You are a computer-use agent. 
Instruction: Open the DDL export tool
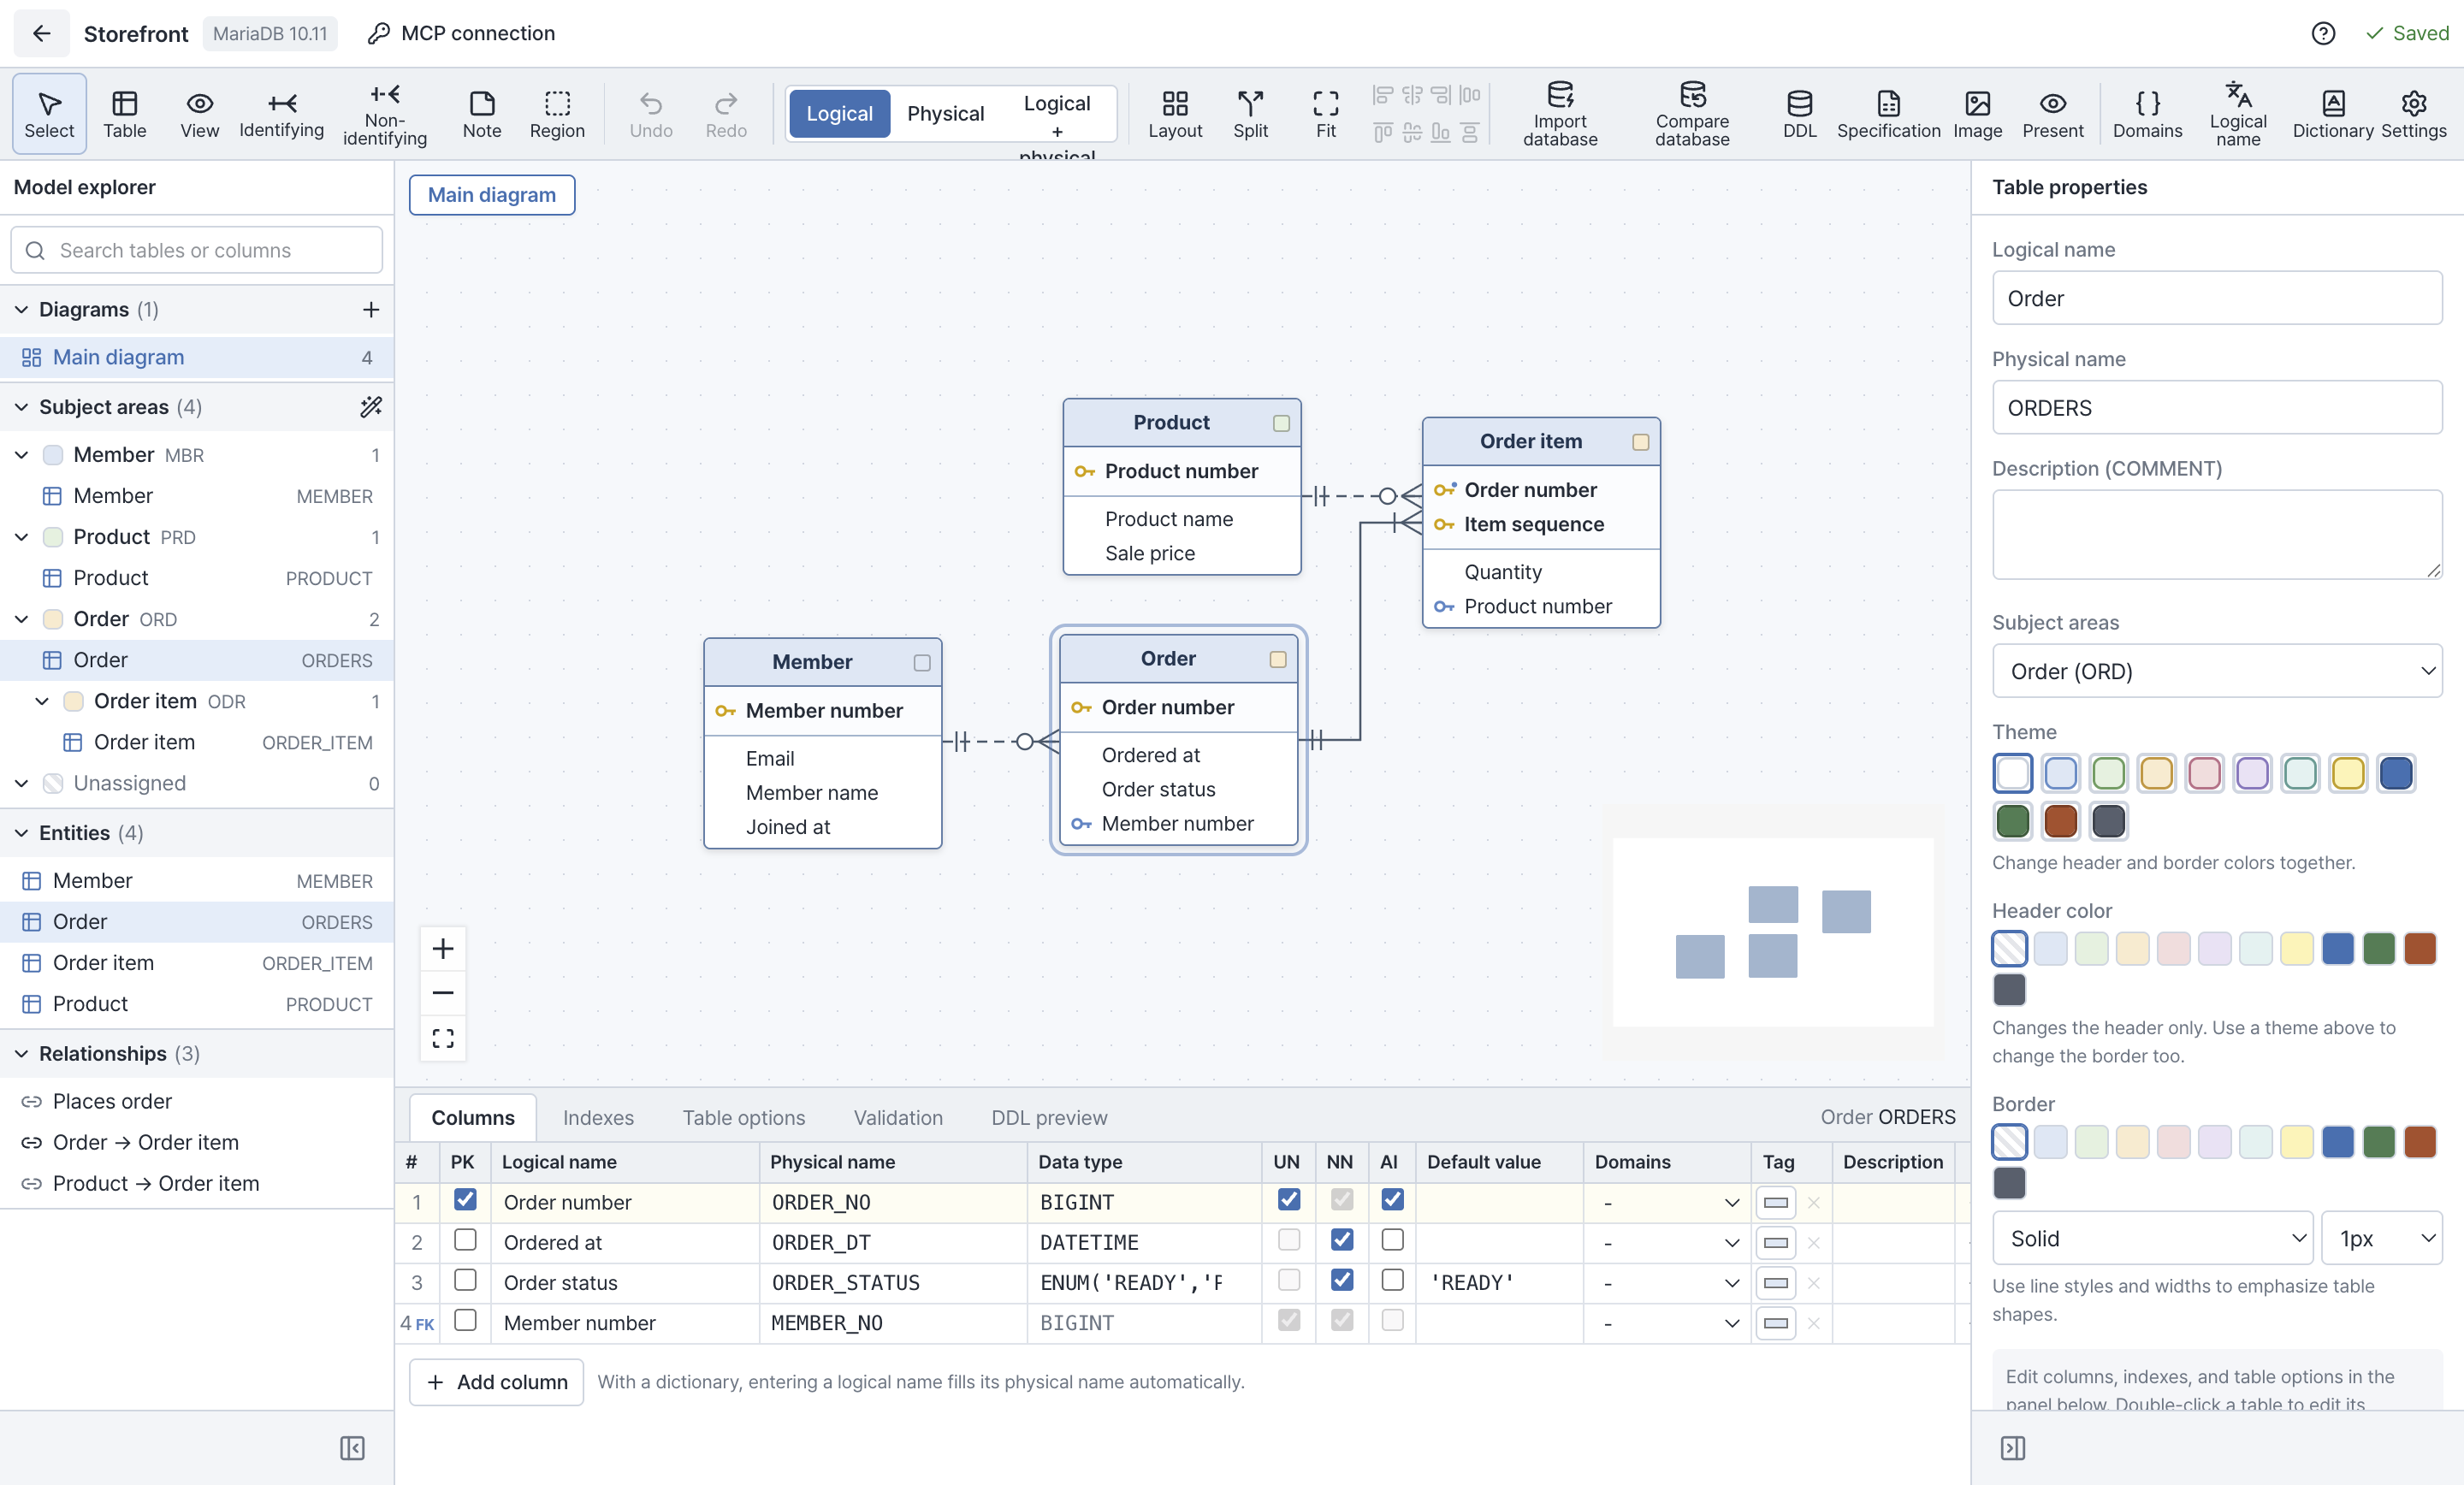click(x=1799, y=114)
